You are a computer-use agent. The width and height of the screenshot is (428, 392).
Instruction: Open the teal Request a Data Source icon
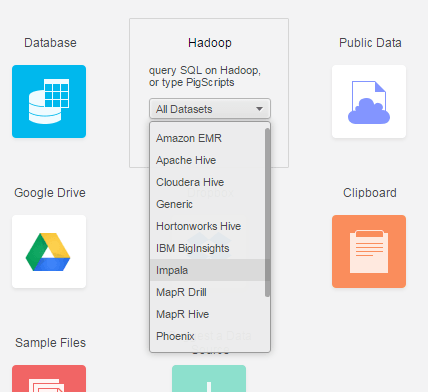point(209,378)
